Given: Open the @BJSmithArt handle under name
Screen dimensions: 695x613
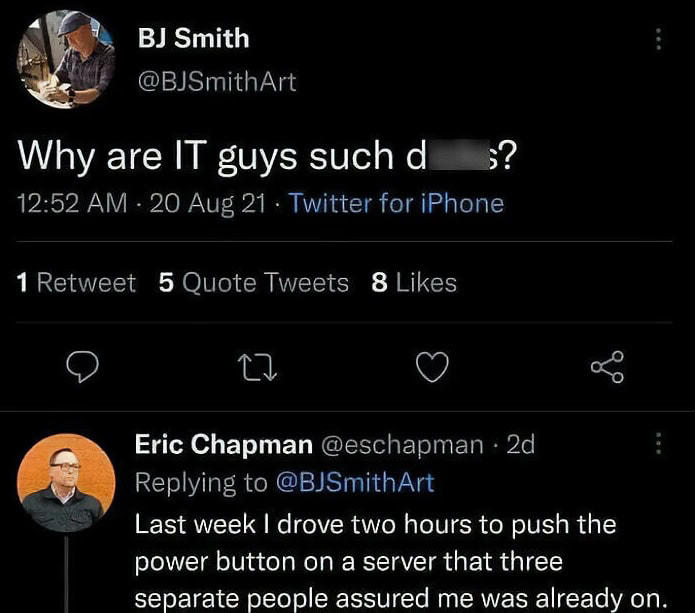Looking at the screenshot, I should tap(218, 82).
